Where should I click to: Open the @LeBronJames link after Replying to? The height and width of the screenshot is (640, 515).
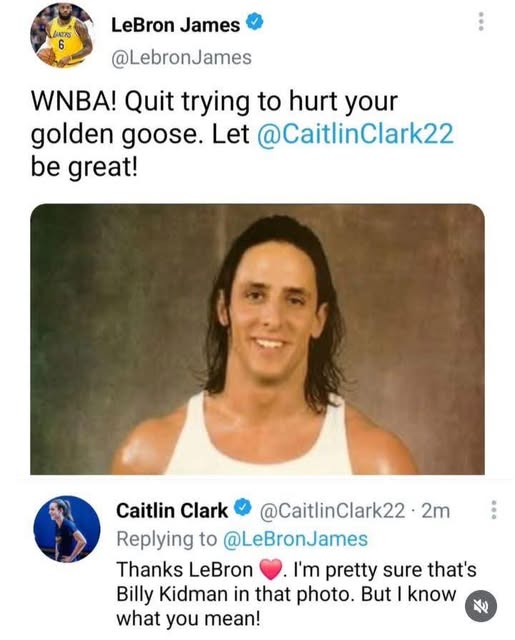[295, 539]
